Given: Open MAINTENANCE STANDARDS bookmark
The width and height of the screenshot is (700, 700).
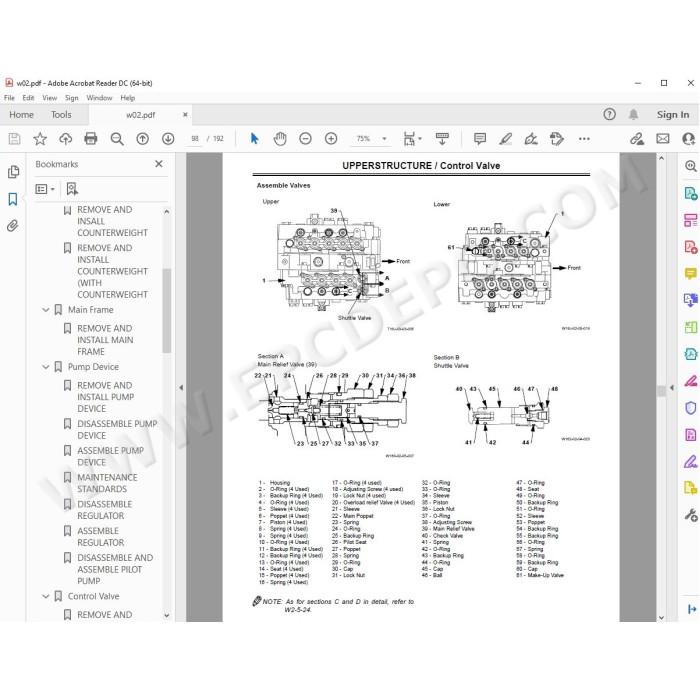Looking at the screenshot, I should pyautogui.click(x=107, y=483).
